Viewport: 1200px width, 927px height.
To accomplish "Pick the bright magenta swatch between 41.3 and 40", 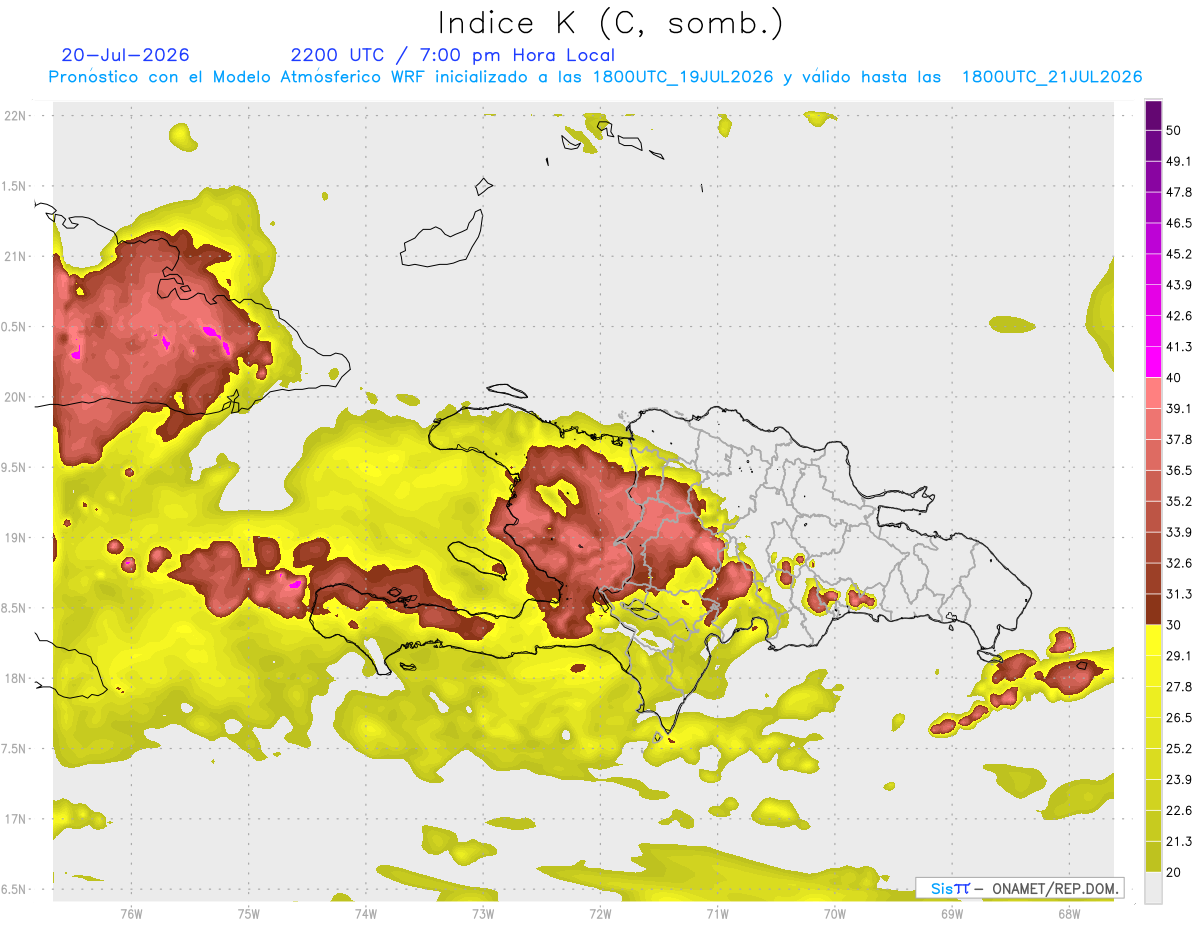I will [1153, 362].
